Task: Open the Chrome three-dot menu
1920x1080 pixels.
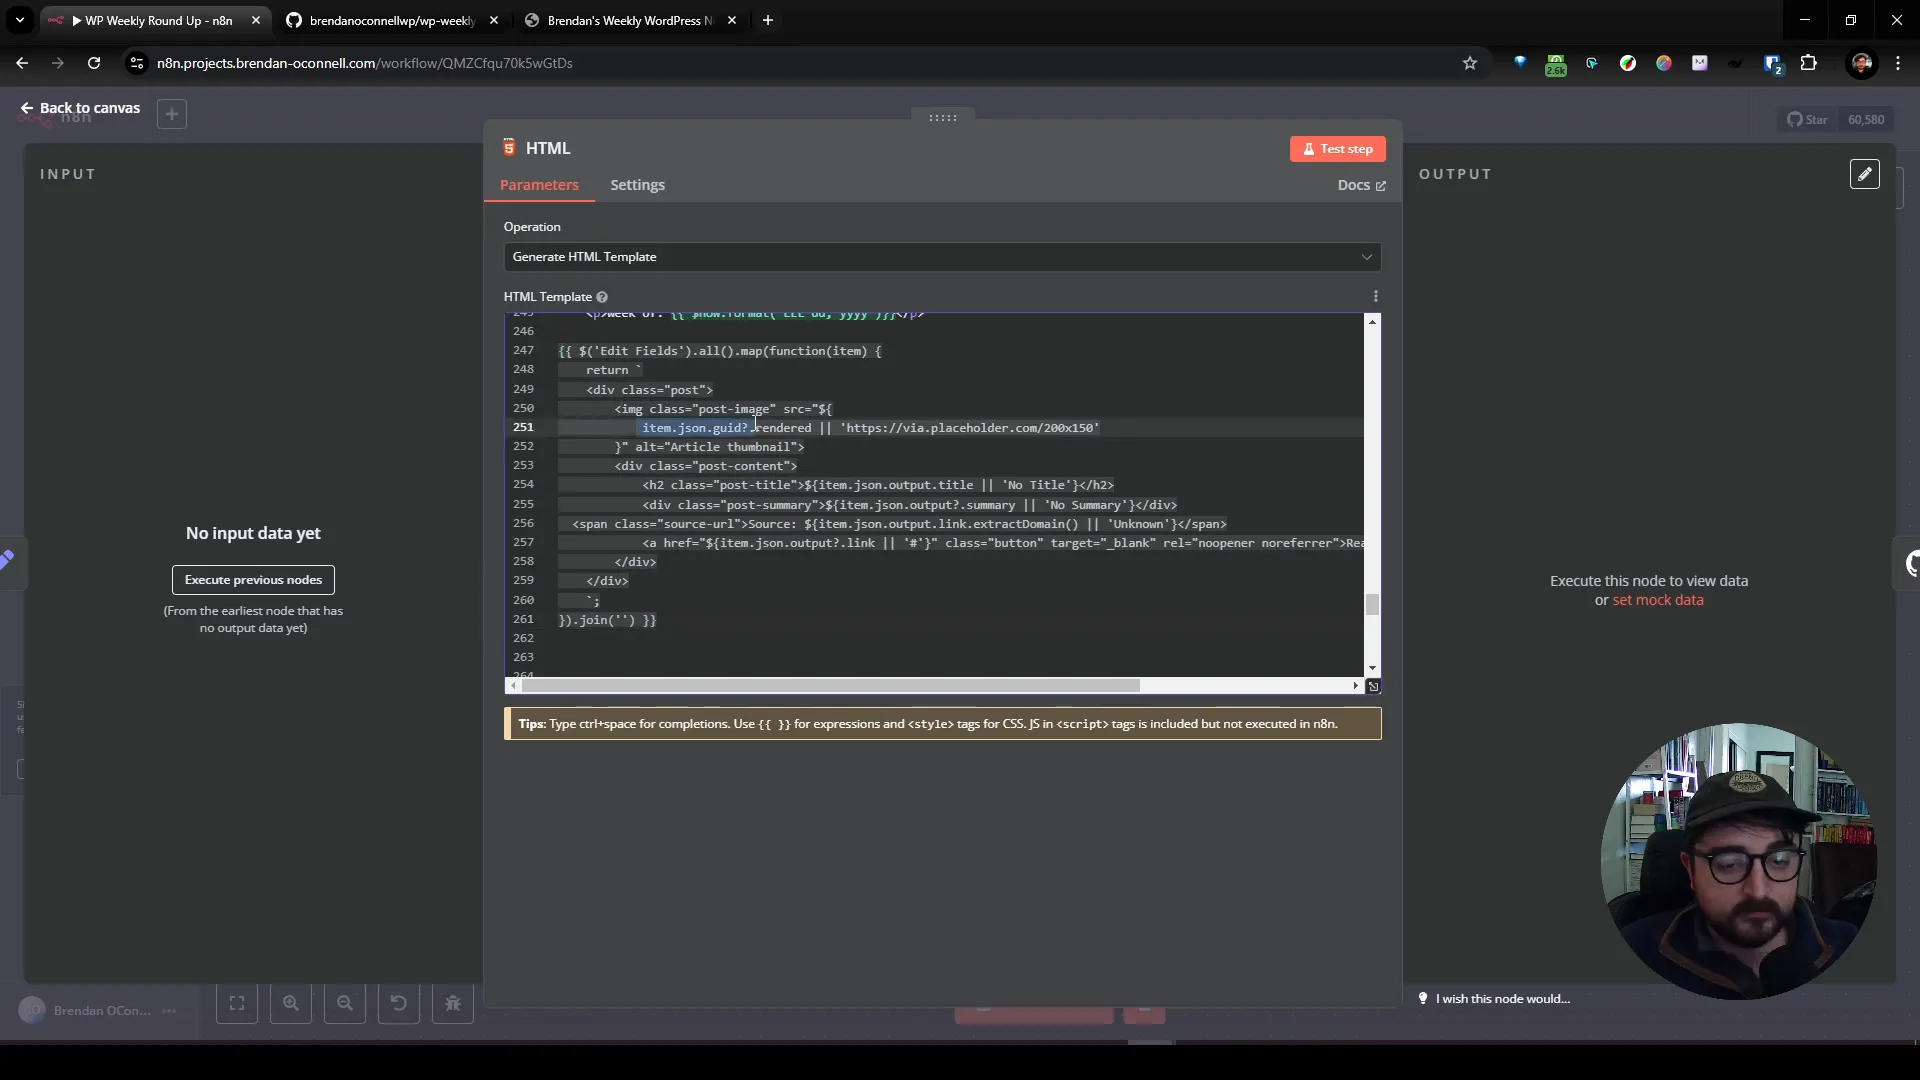Action: click(1898, 63)
